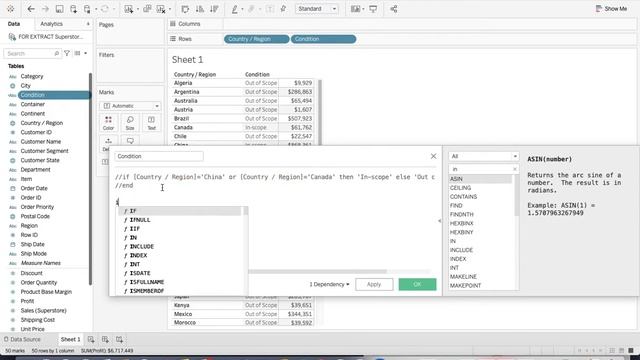Open the Analytics pane options arrow

coord(88,24)
